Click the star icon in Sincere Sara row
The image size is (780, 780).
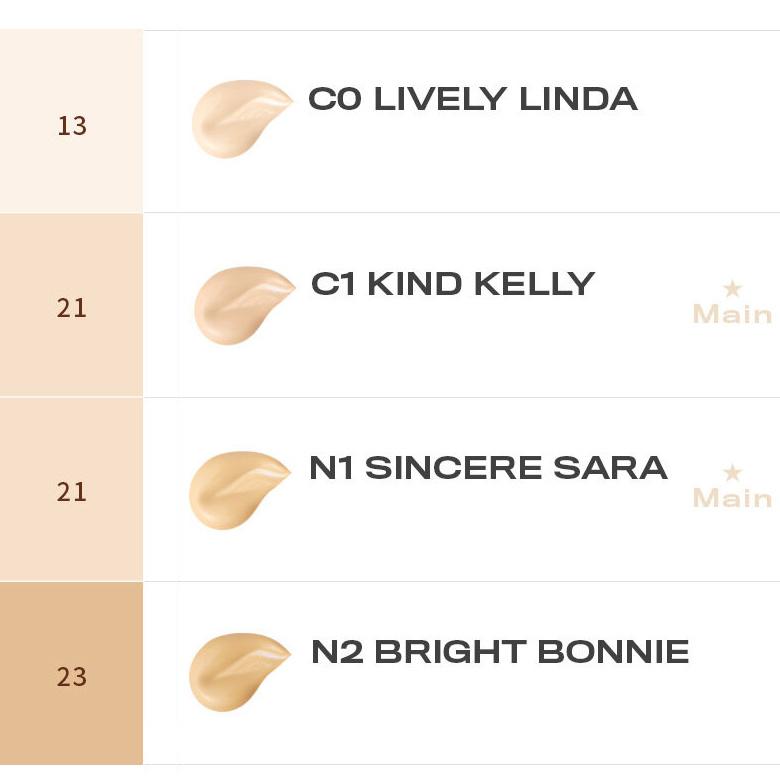tap(732, 473)
